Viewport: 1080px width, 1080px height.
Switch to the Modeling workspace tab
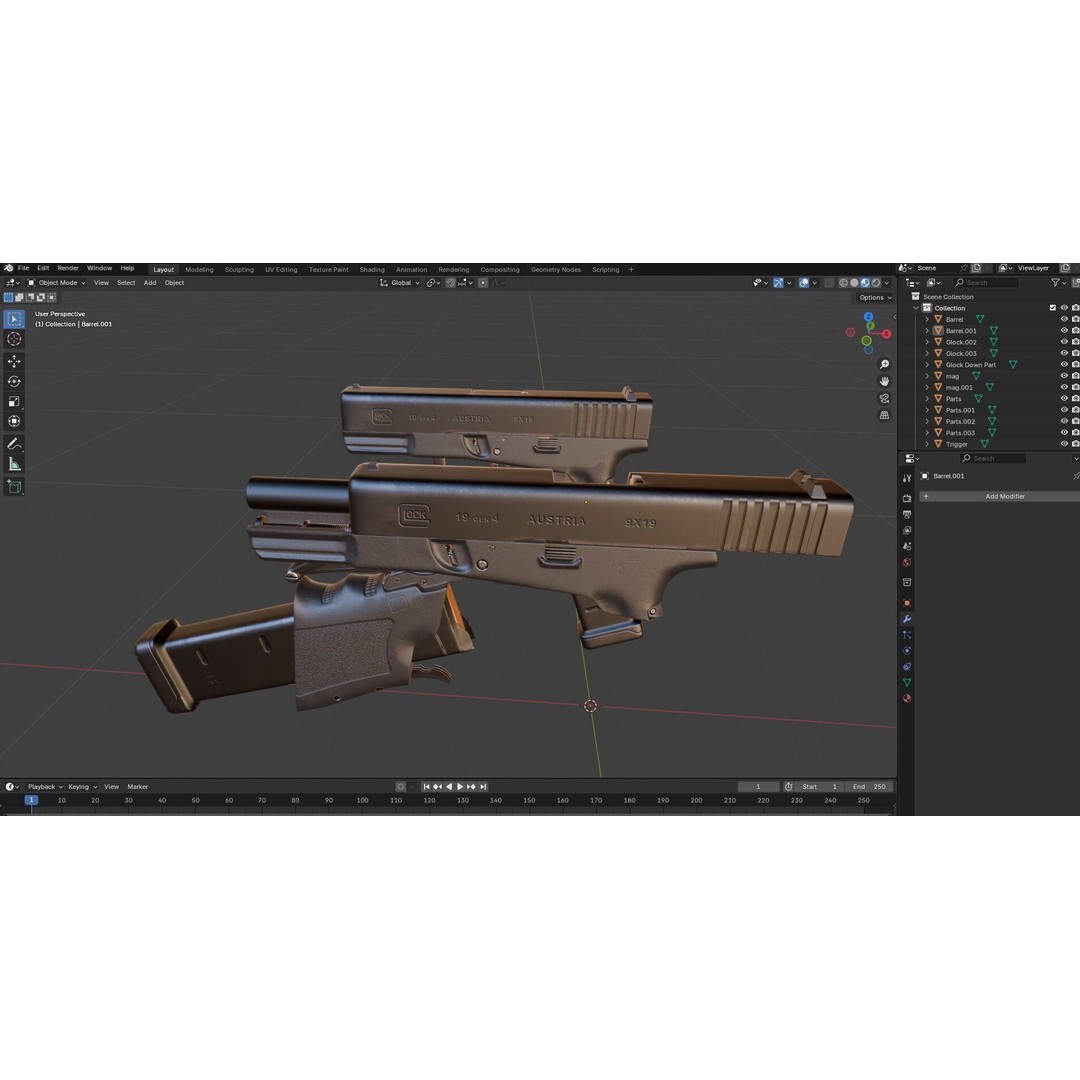pos(199,270)
